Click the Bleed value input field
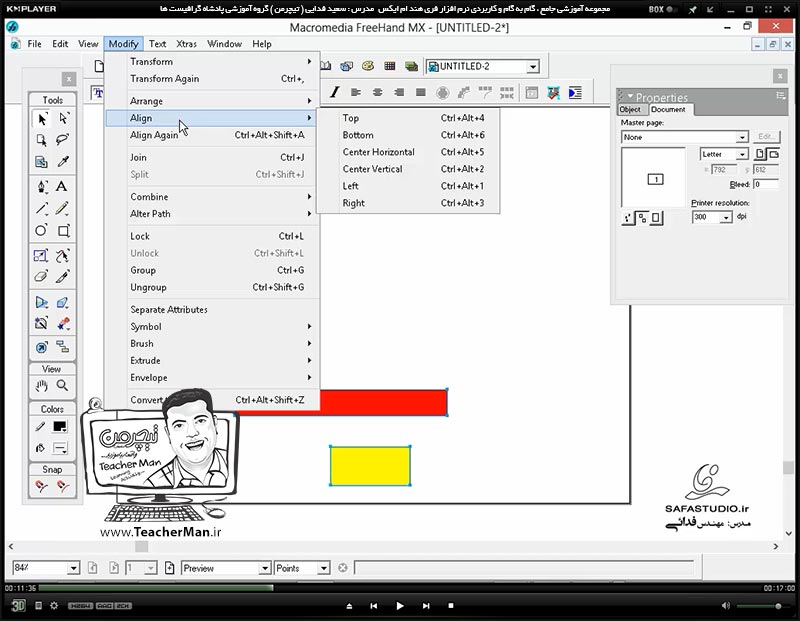 766,184
